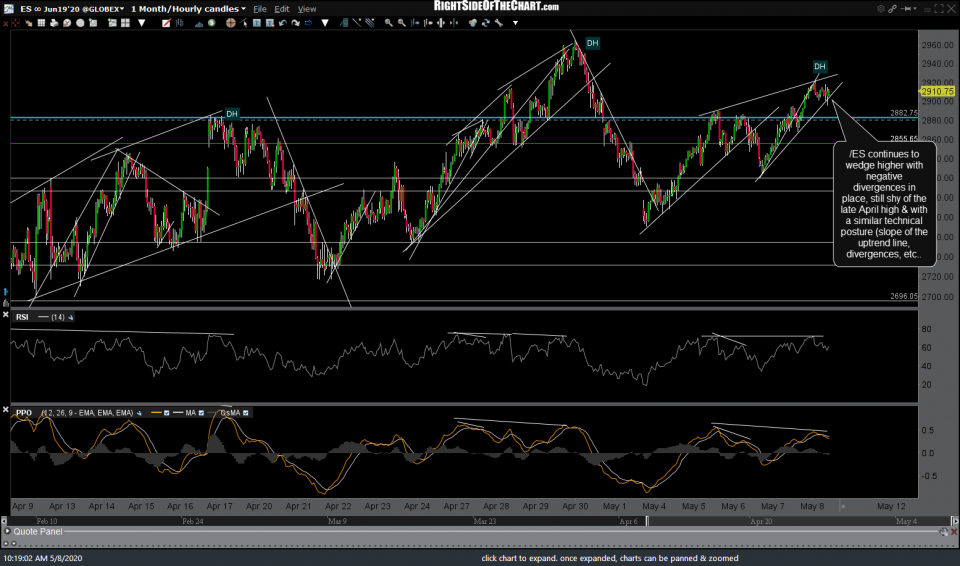The image size is (960, 566).
Task: Toggle the OsMA histogram checkbox
Action: (246, 413)
